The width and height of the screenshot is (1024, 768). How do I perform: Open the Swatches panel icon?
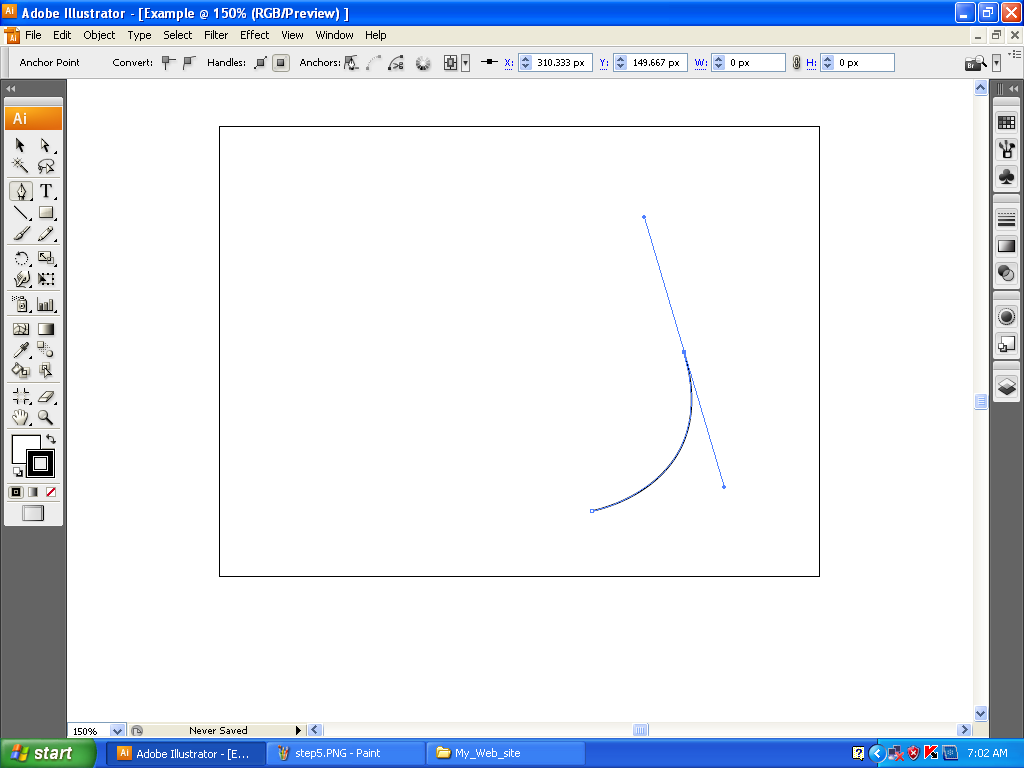tap(1006, 123)
